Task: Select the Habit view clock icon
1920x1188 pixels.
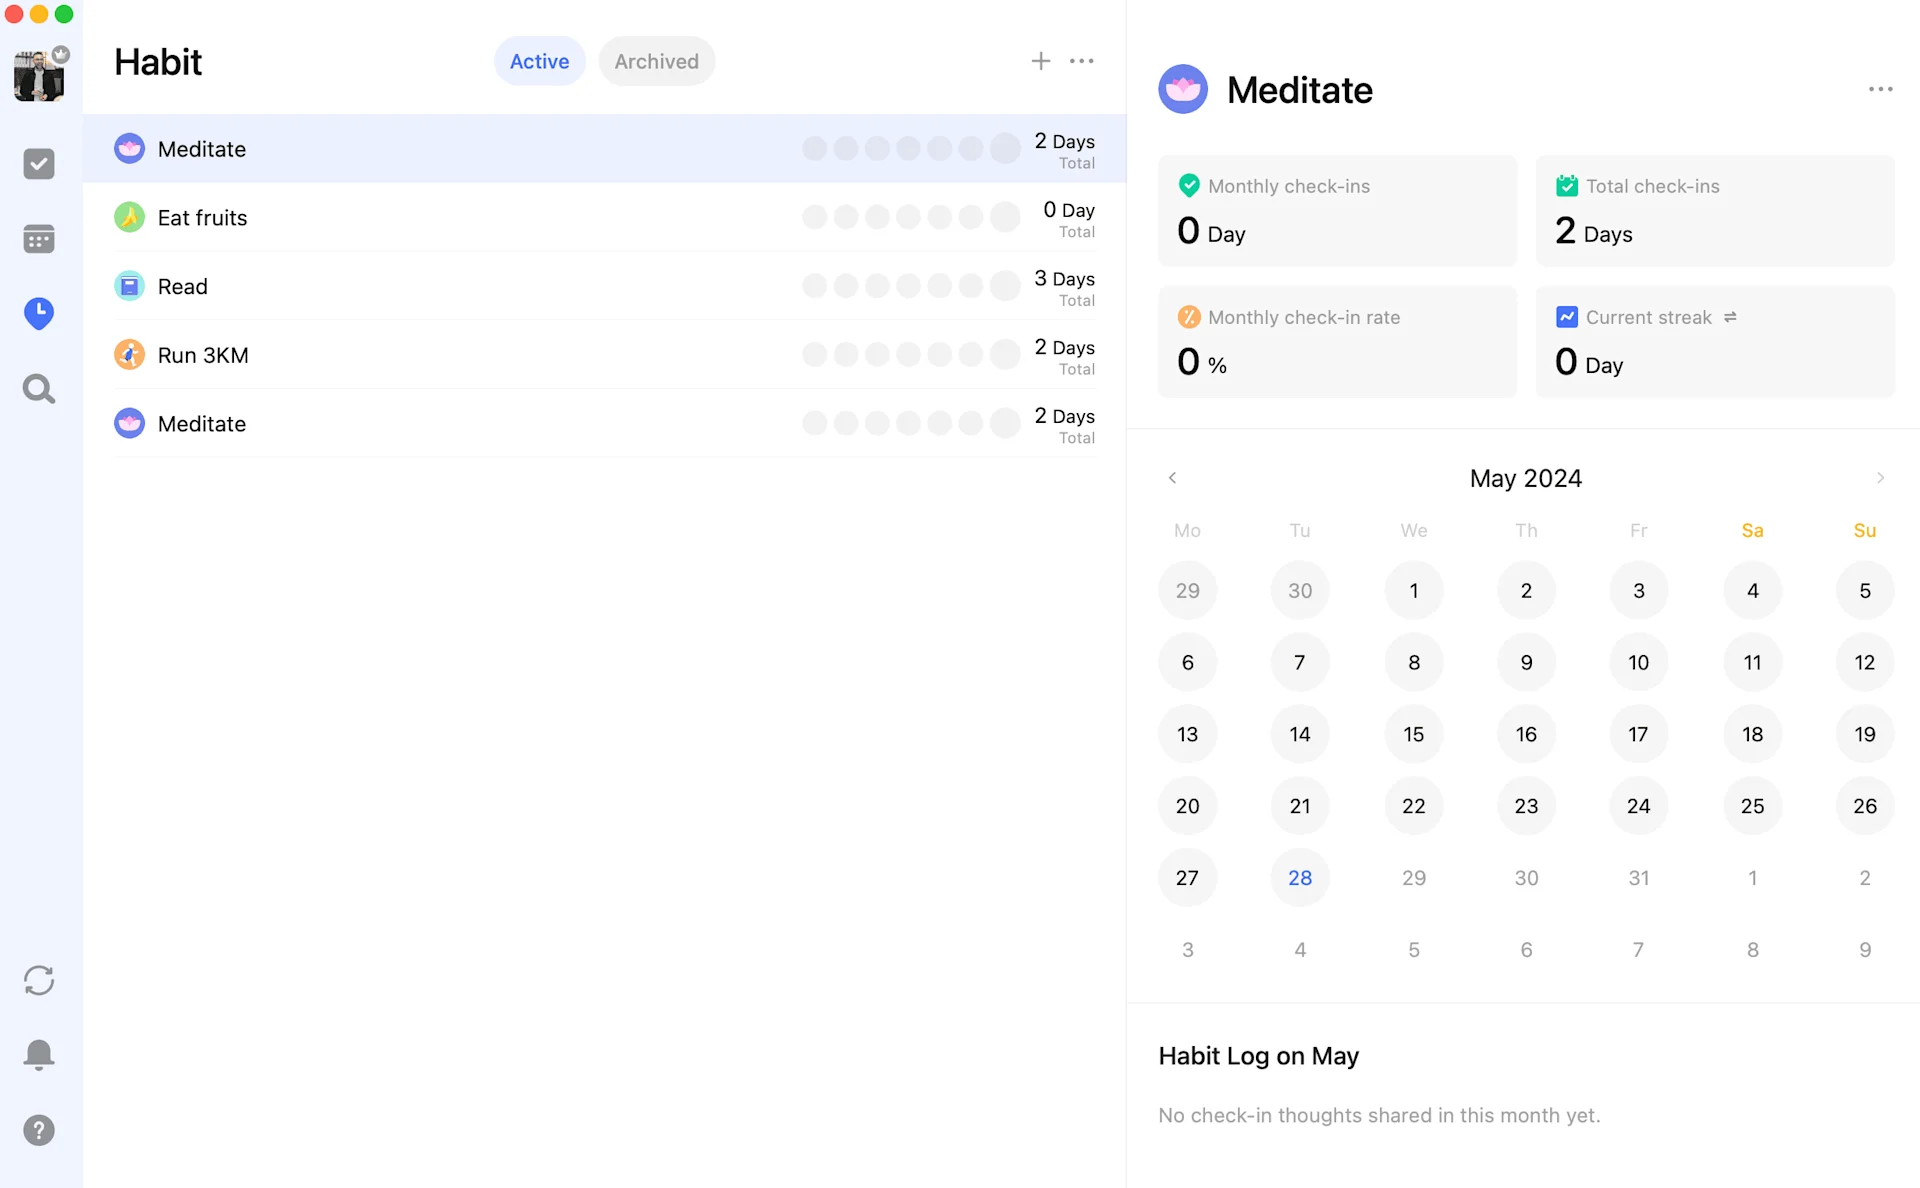Action: coord(39,313)
